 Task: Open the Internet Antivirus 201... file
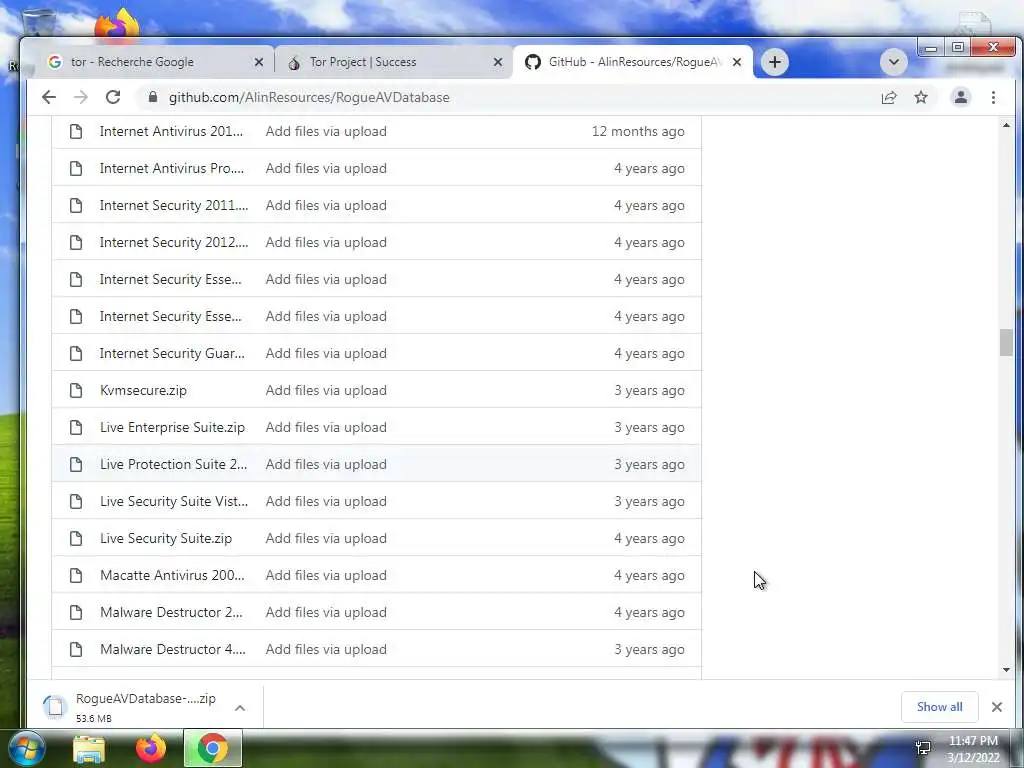(x=171, y=131)
